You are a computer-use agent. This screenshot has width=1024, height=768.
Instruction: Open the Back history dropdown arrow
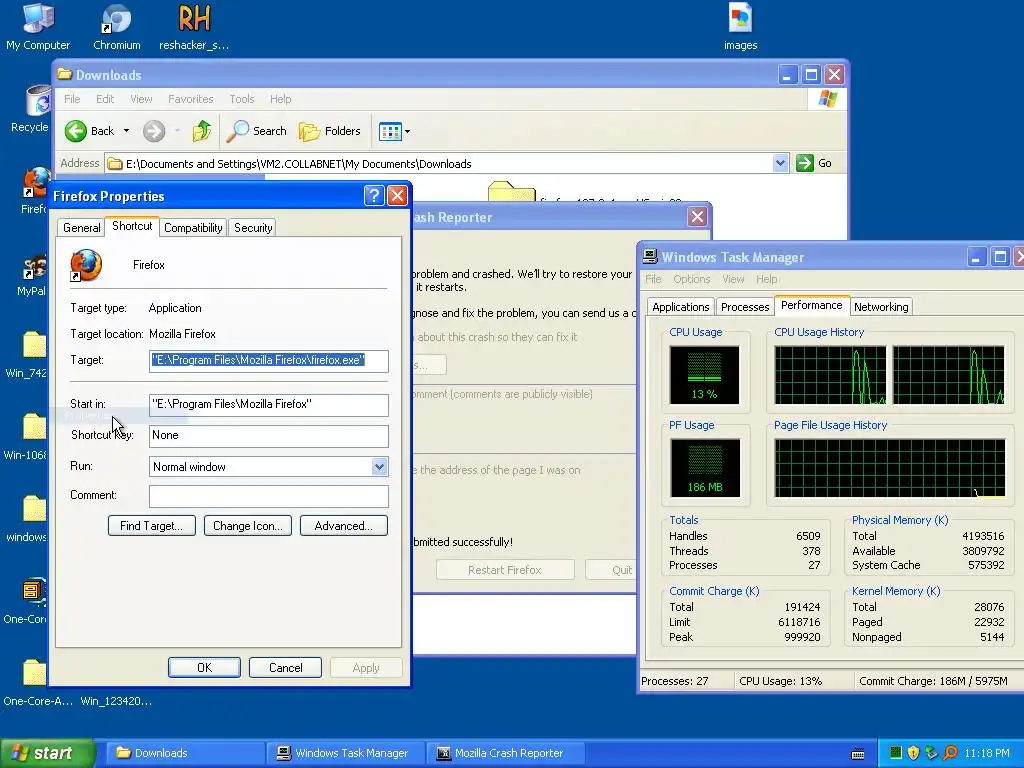127,131
